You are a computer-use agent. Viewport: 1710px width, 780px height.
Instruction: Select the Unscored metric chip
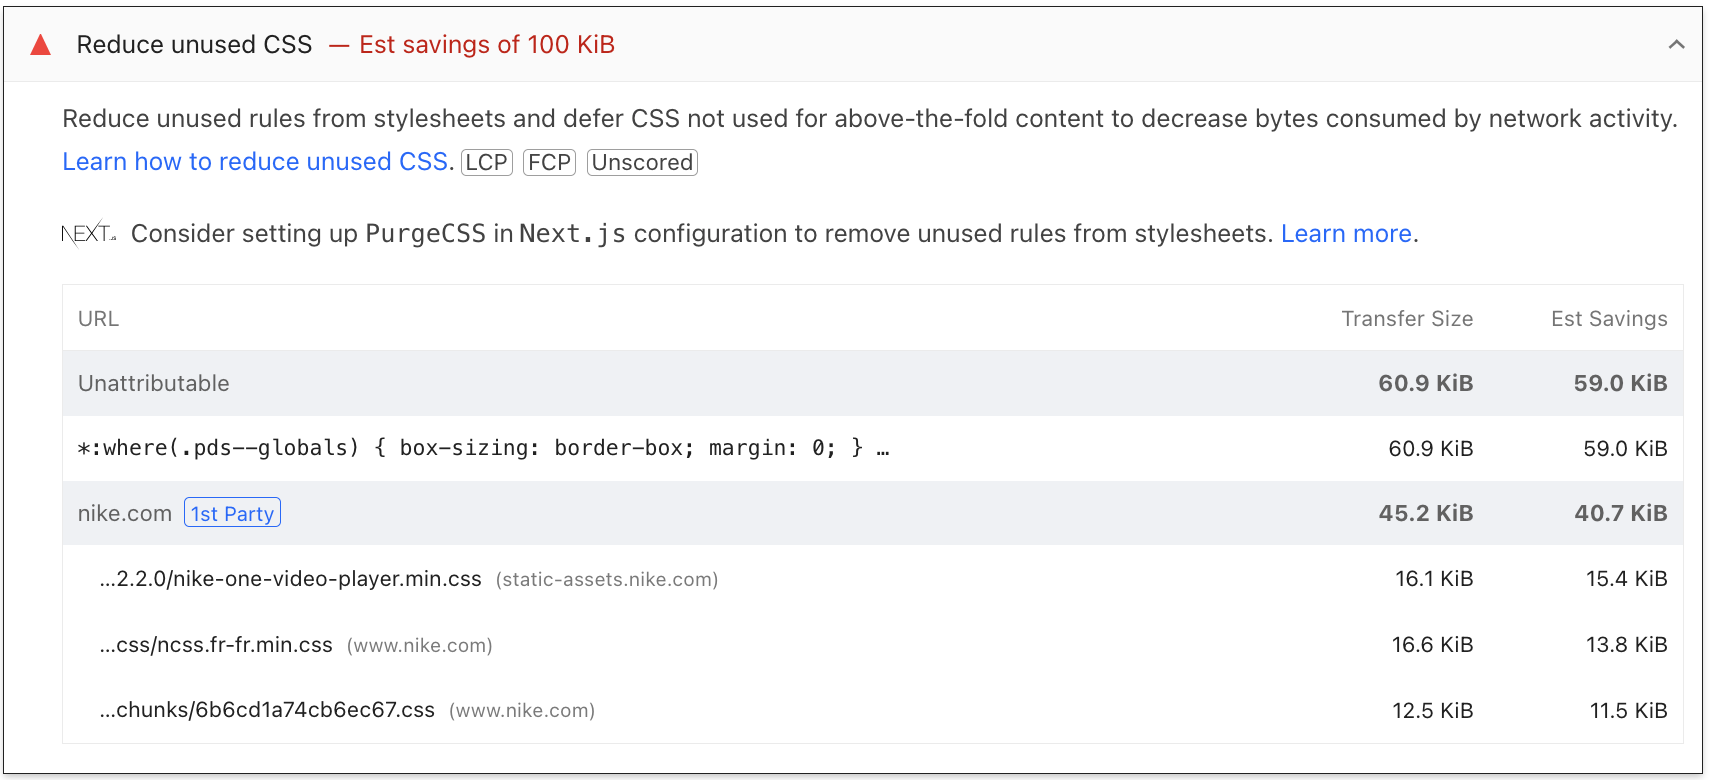641,162
